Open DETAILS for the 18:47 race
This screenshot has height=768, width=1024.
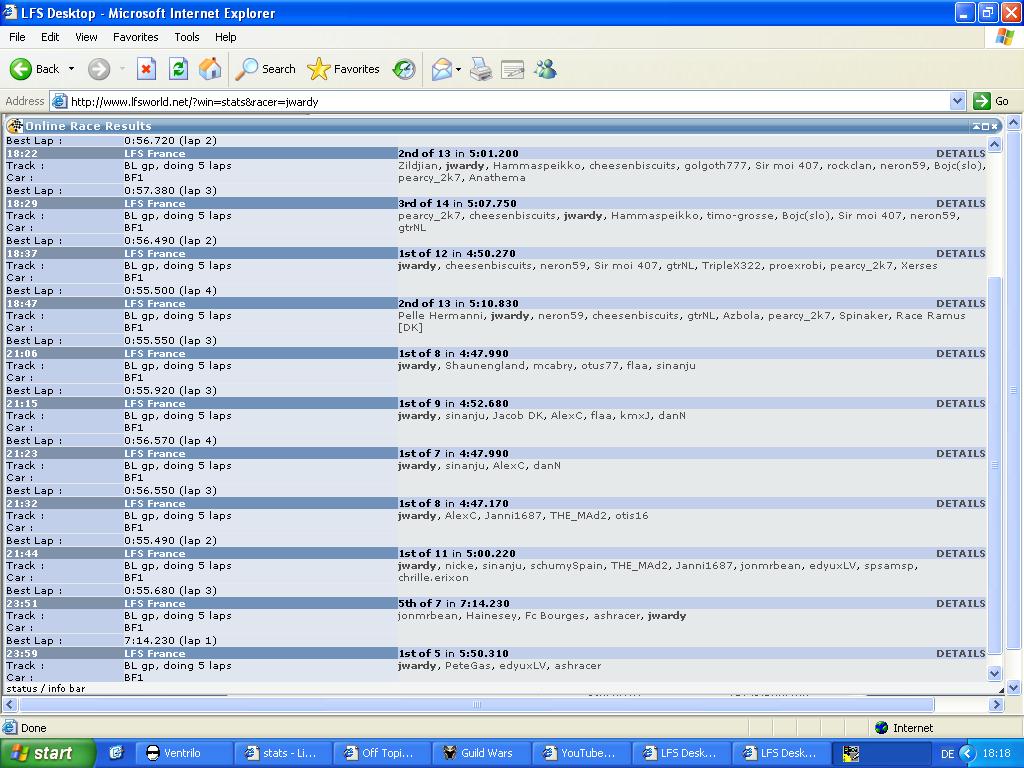[x=961, y=304]
